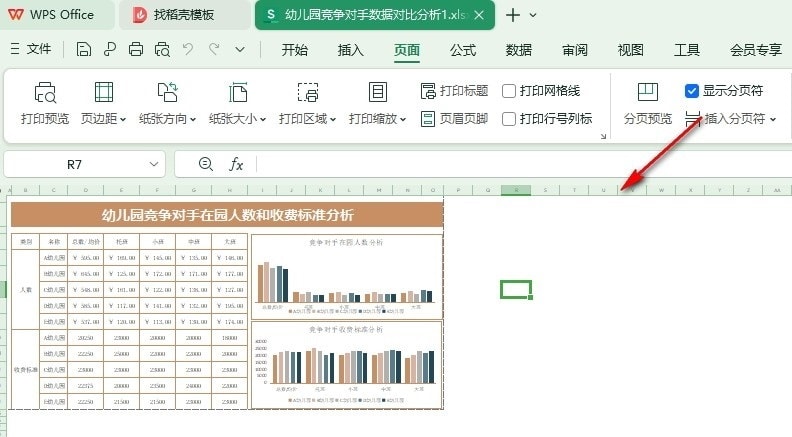Screen dimensions: 792x437
Task: Click the zoom magnifier icon in formula bar
Action: click(x=206, y=164)
